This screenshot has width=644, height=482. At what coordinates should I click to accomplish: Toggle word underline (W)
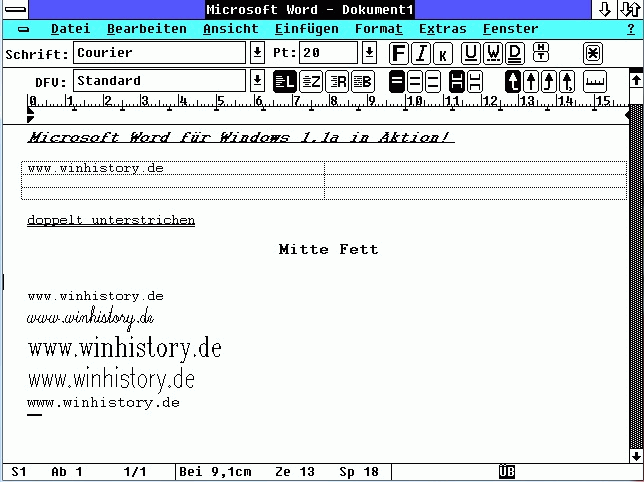point(493,53)
